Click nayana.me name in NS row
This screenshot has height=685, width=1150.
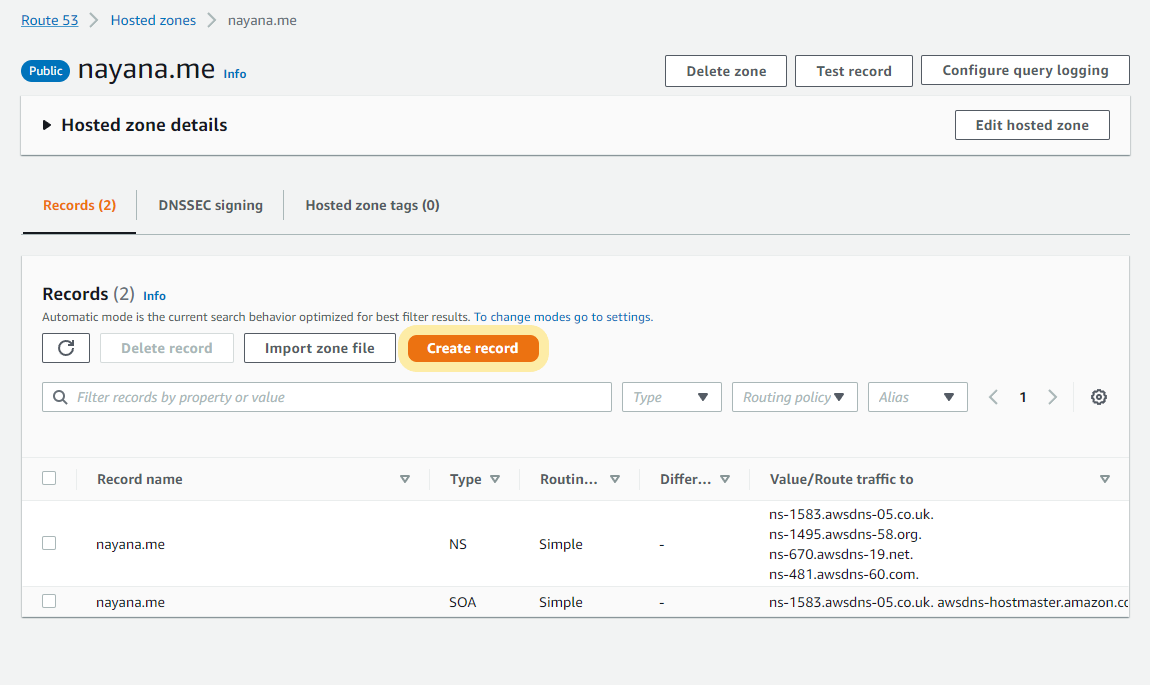point(131,544)
